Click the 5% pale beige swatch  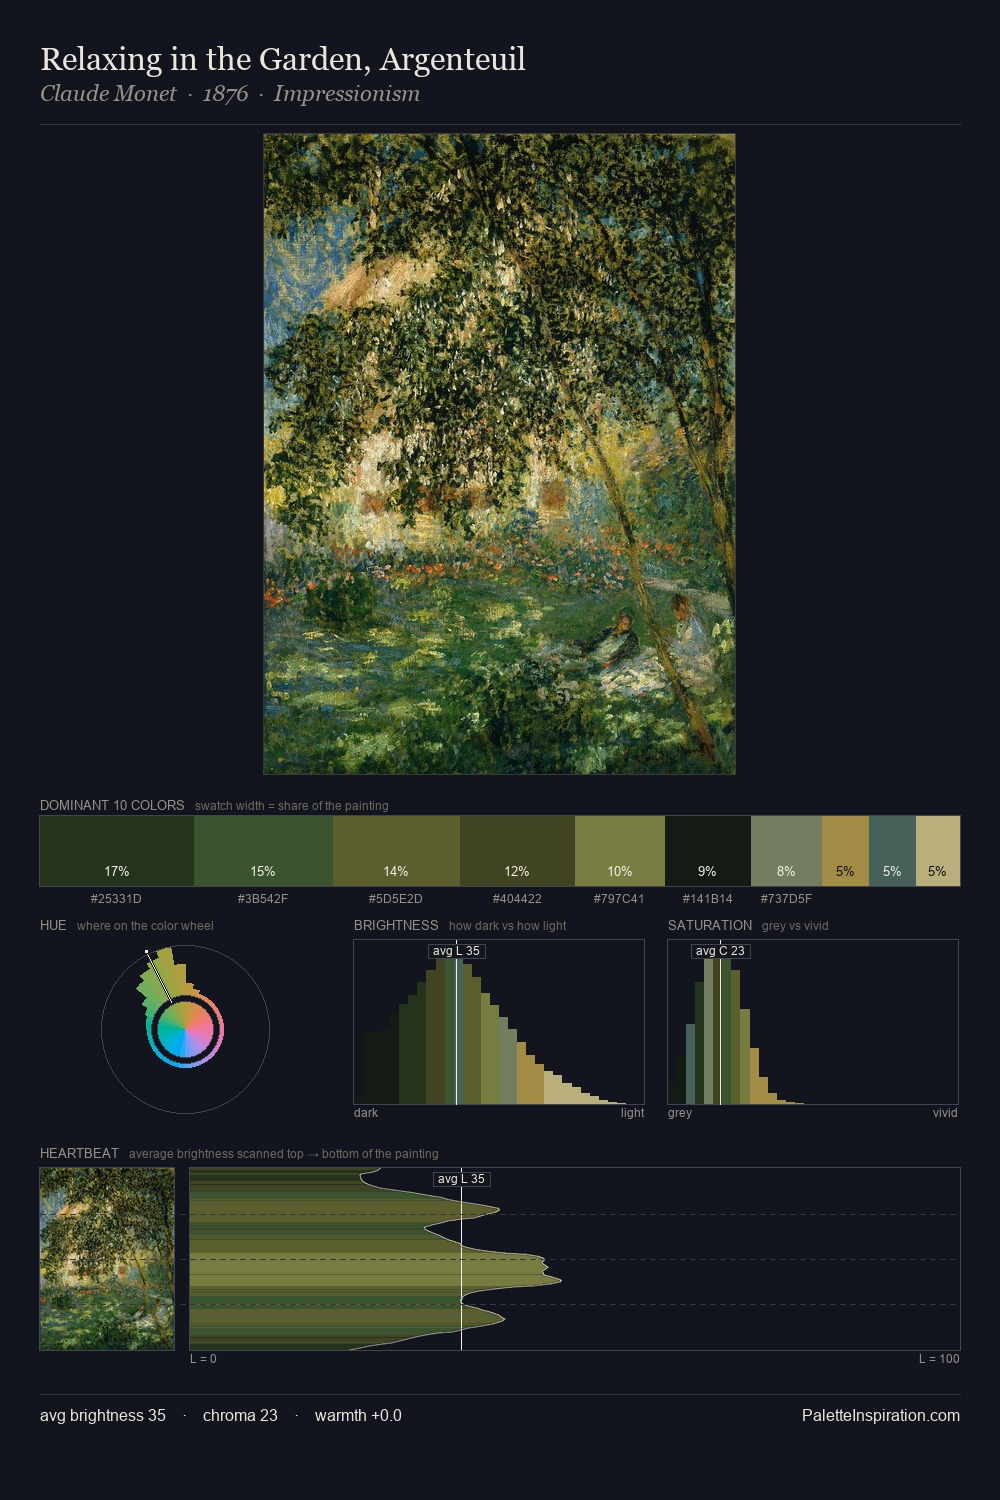[x=938, y=851]
